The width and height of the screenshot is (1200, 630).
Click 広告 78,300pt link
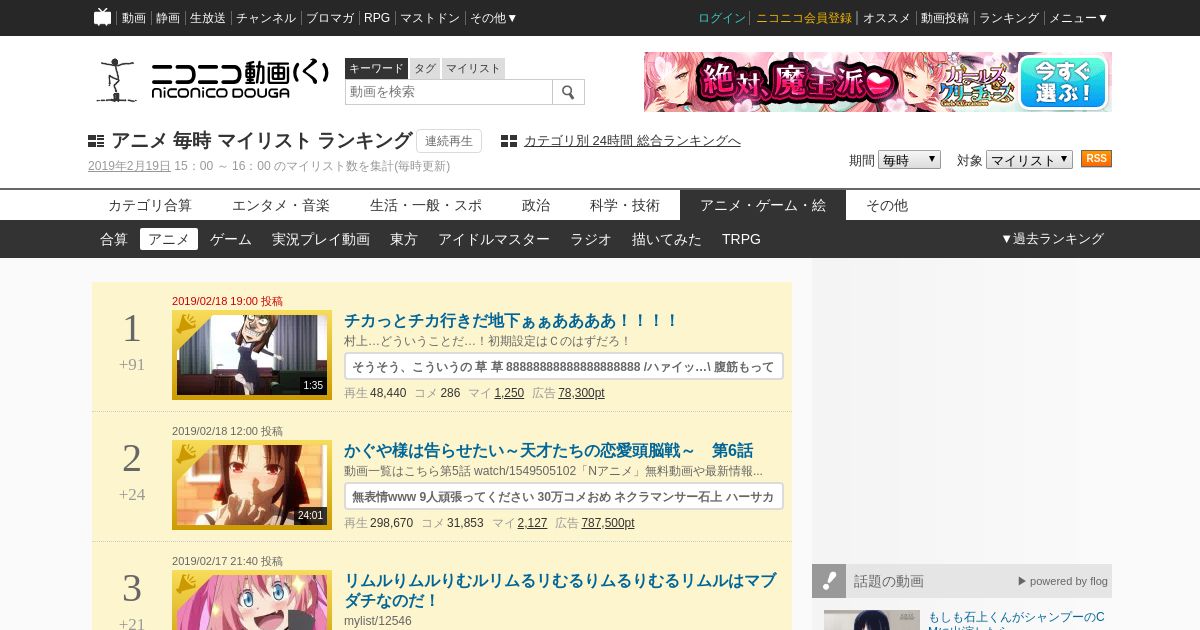581,393
